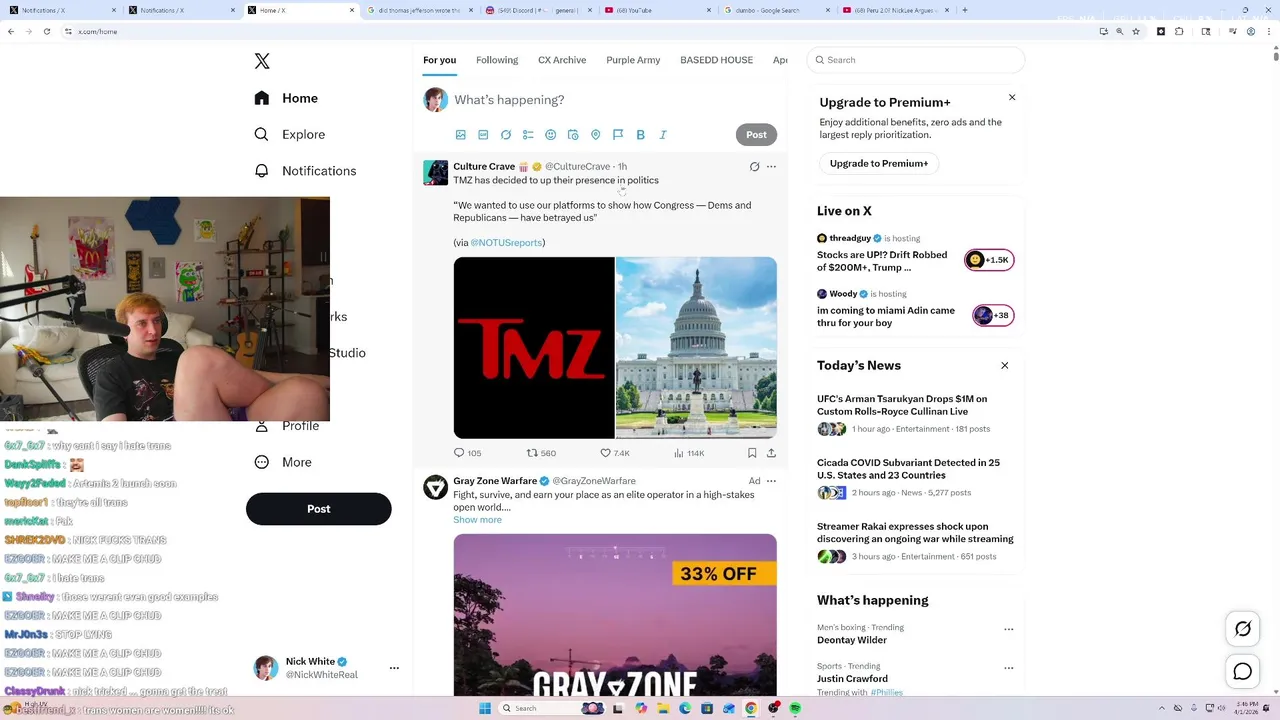Open the floating Grok button

click(x=1243, y=629)
